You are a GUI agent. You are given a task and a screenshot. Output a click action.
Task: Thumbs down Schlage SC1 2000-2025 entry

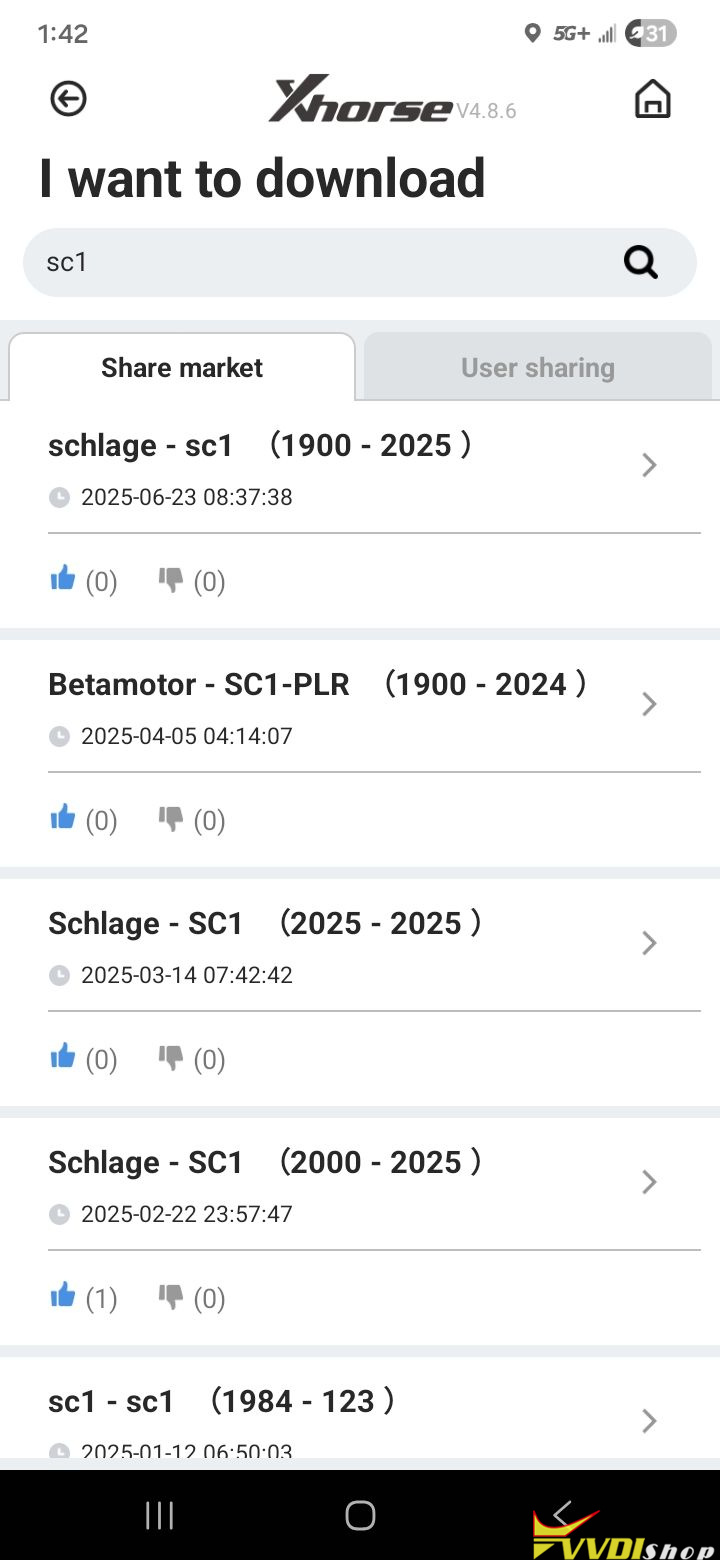click(x=171, y=1296)
